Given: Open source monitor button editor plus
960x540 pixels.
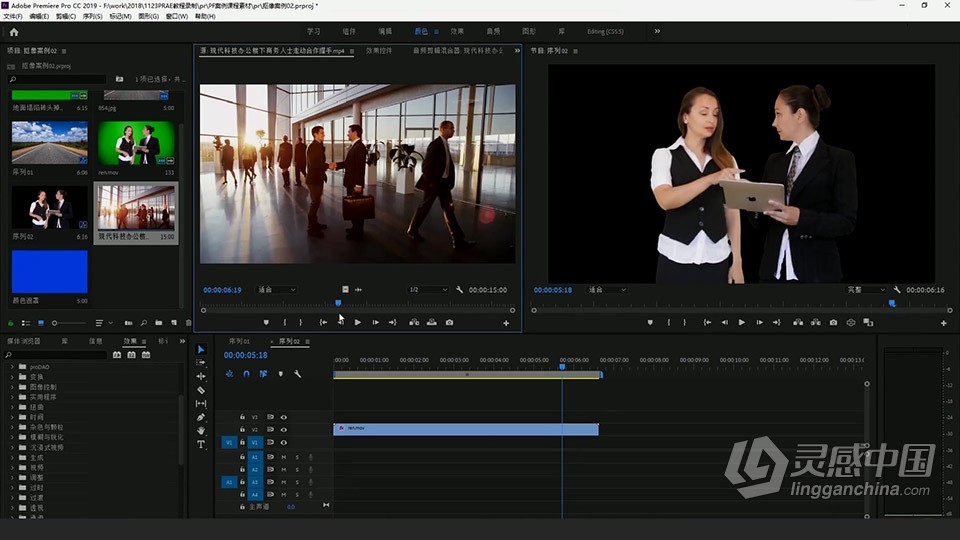Looking at the screenshot, I should point(506,323).
